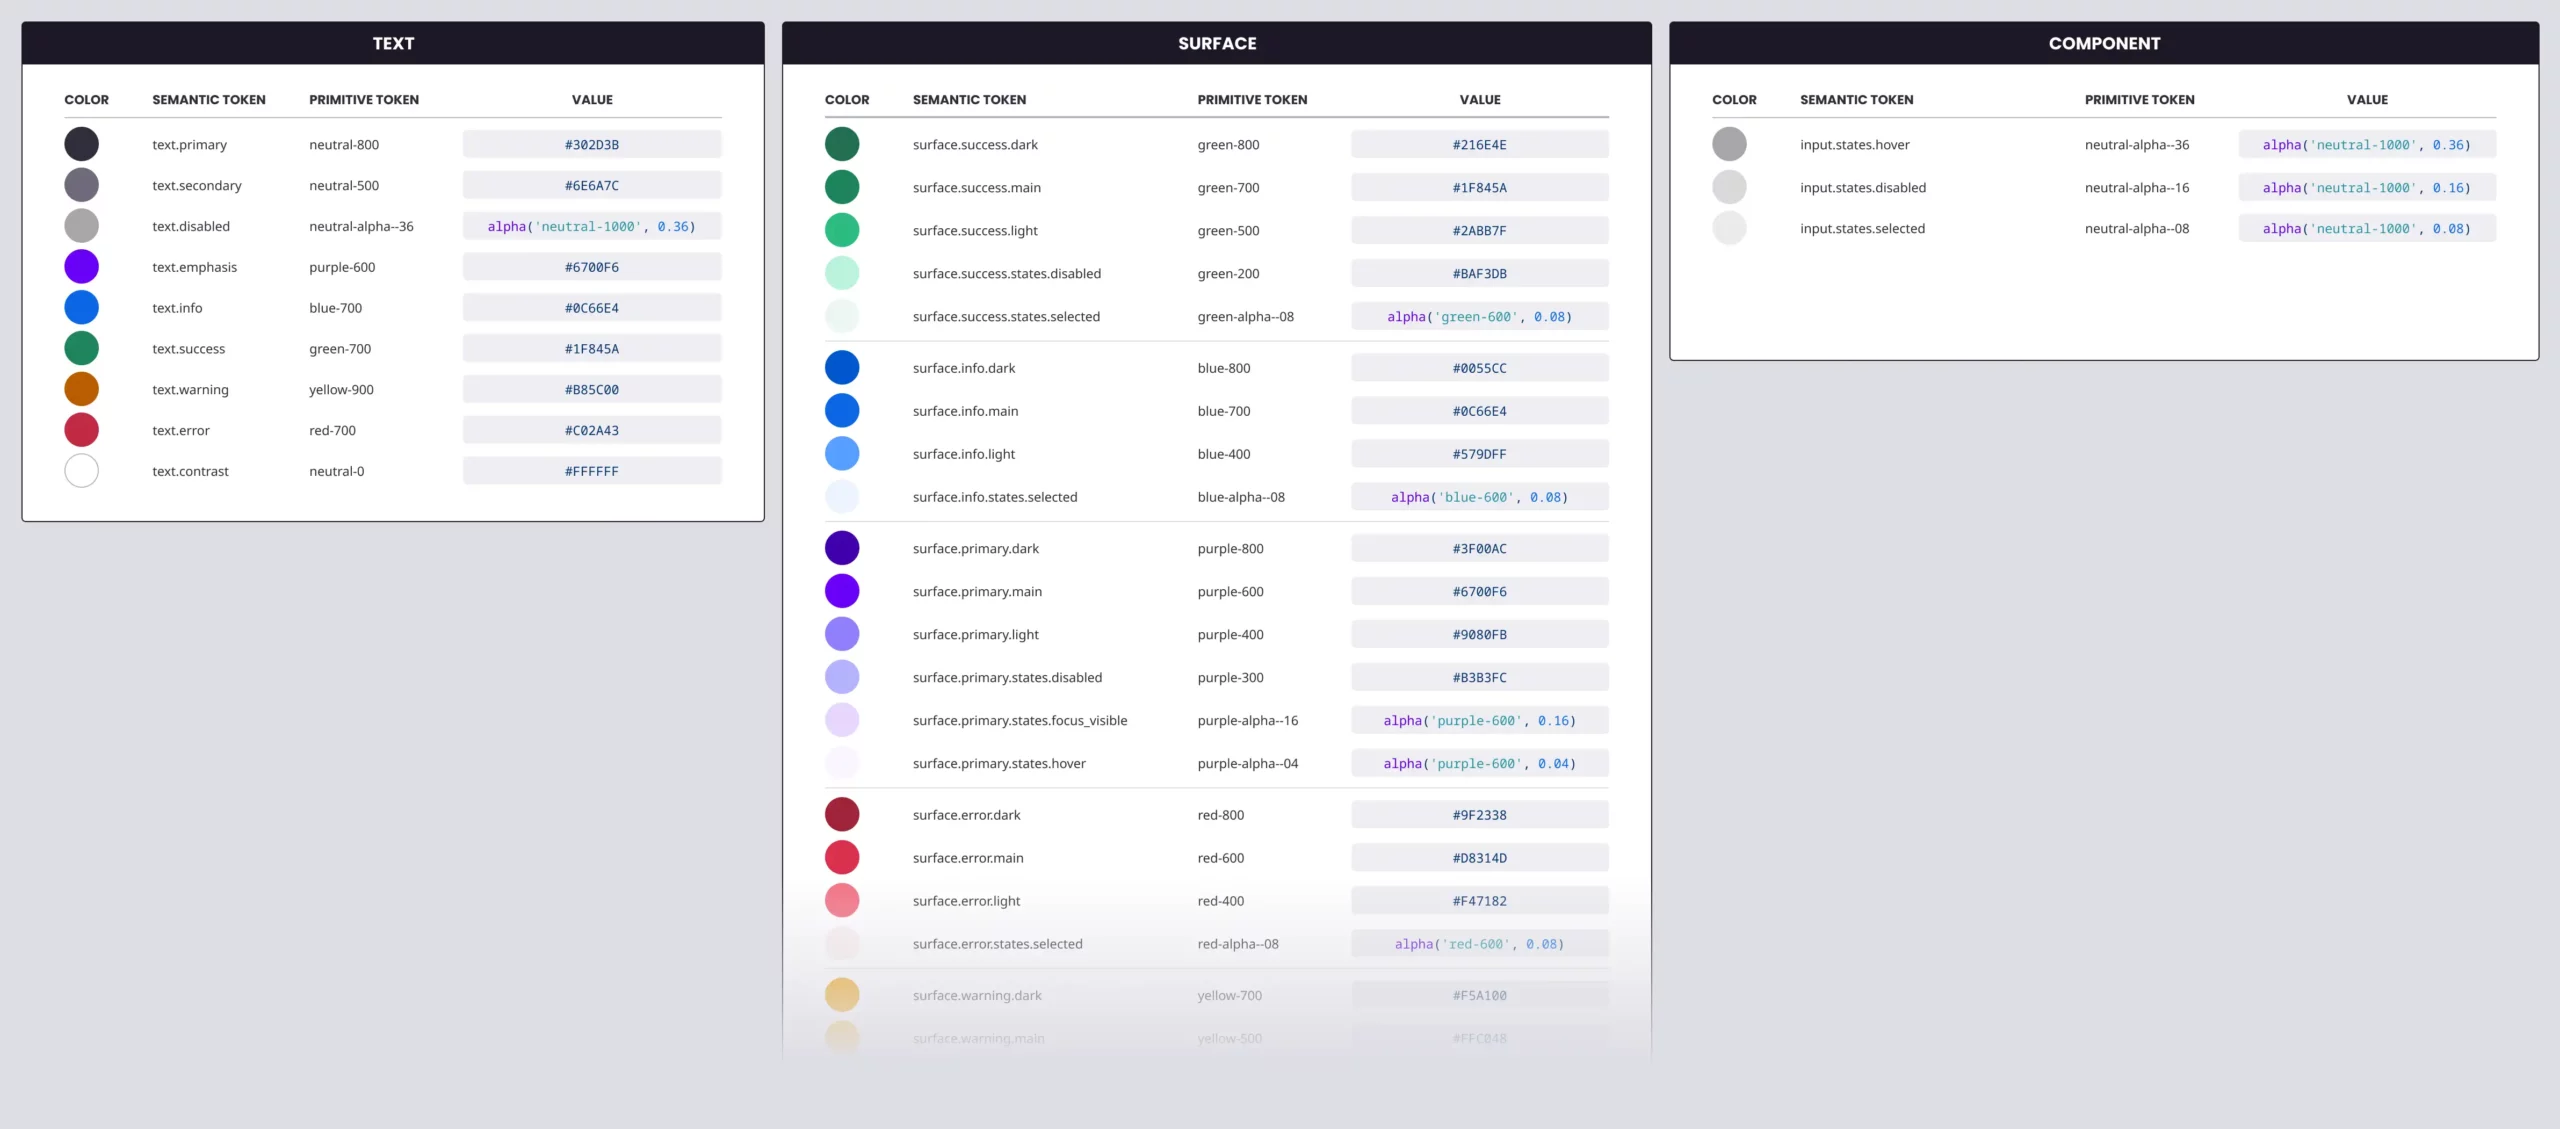
Task: Click surface.info.main token name
Action: (965, 411)
